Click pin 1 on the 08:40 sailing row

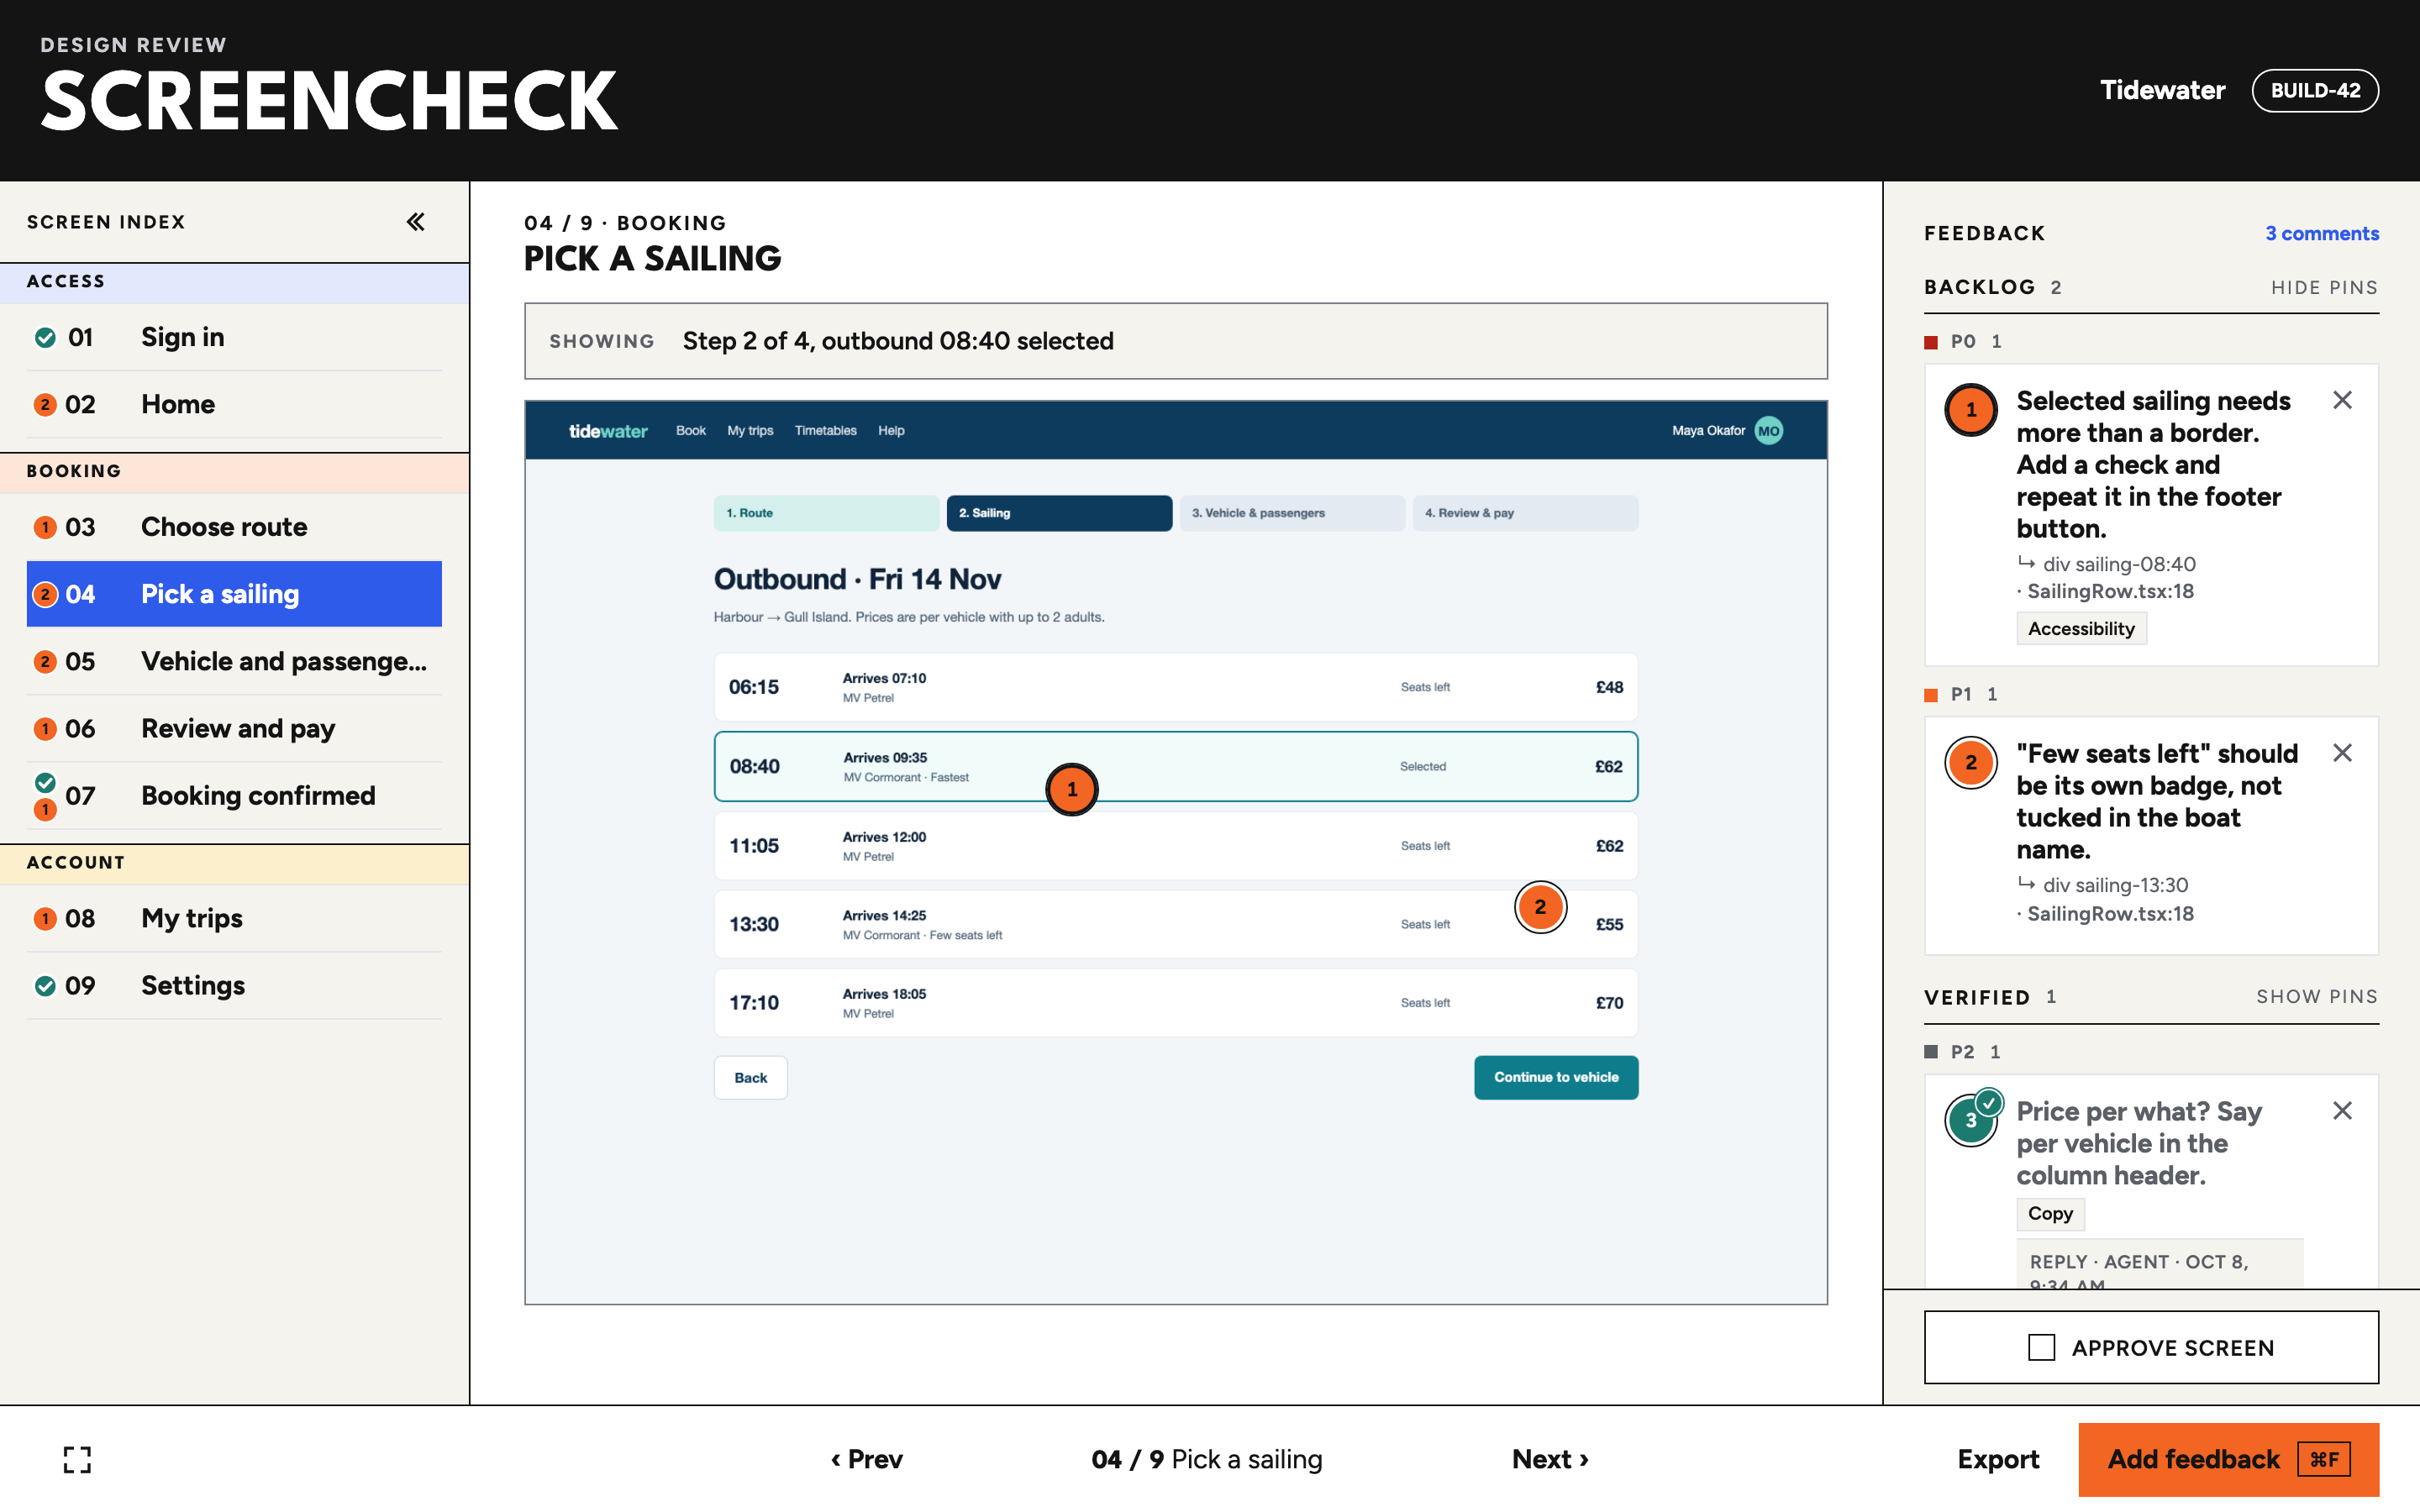coord(1072,790)
